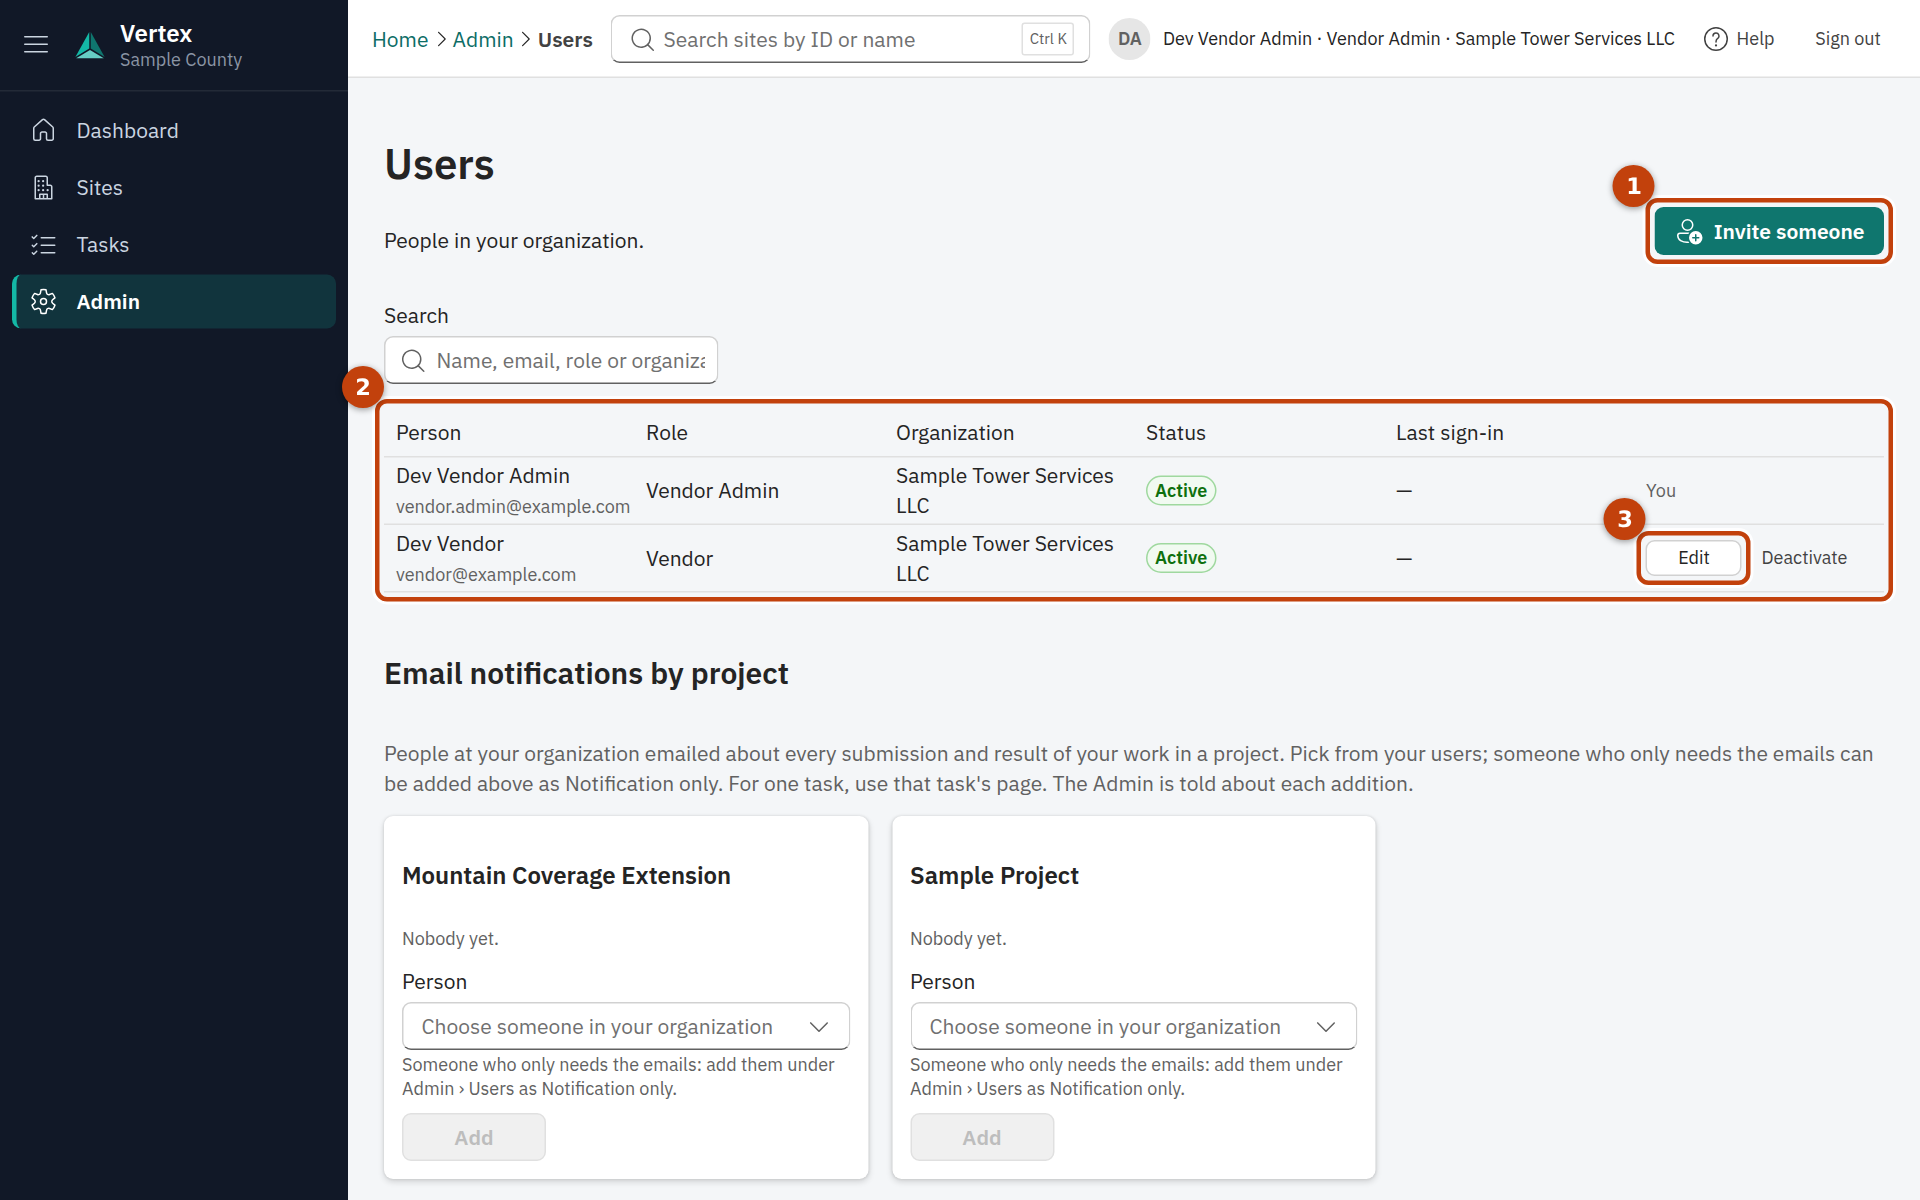Open Tasks in the sidebar
Image resolution: width=1920 pixels, height=1200 pixels.
(x=174, y=245)
